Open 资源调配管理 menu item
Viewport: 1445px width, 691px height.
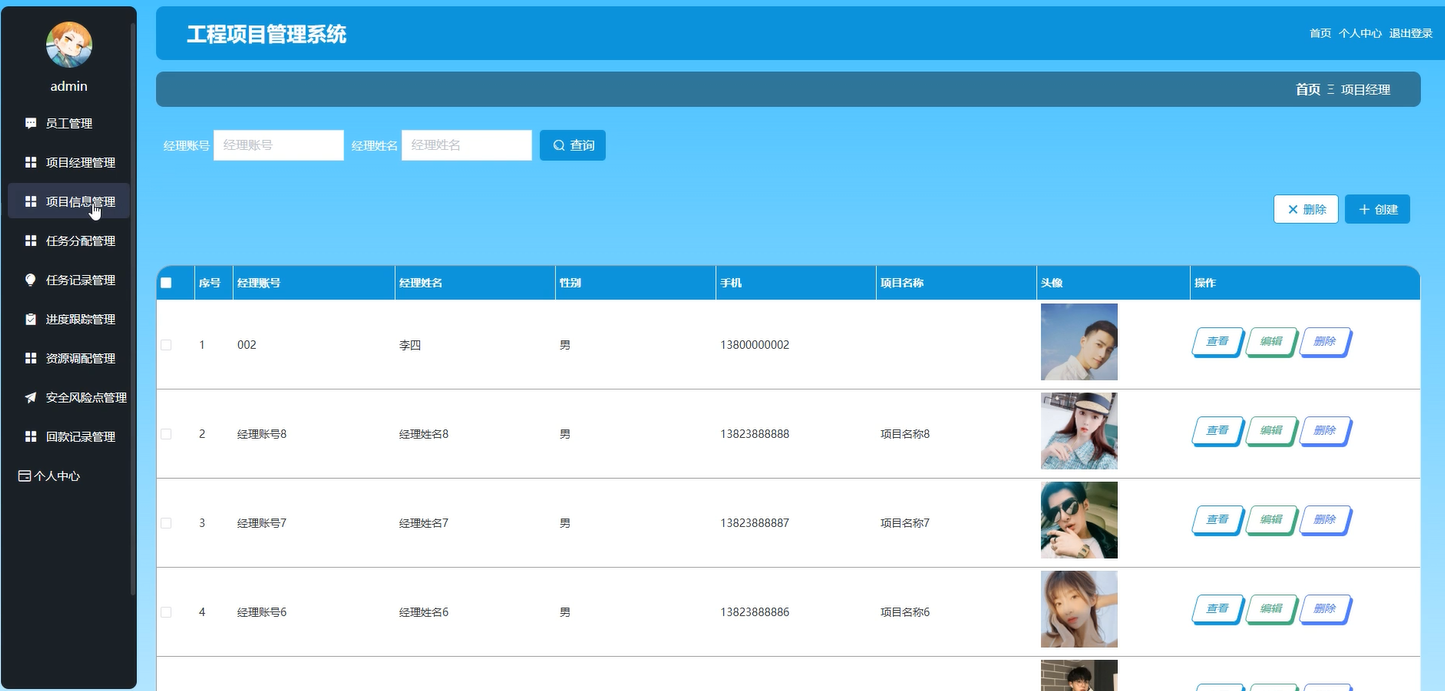click(x=69, y=358)
